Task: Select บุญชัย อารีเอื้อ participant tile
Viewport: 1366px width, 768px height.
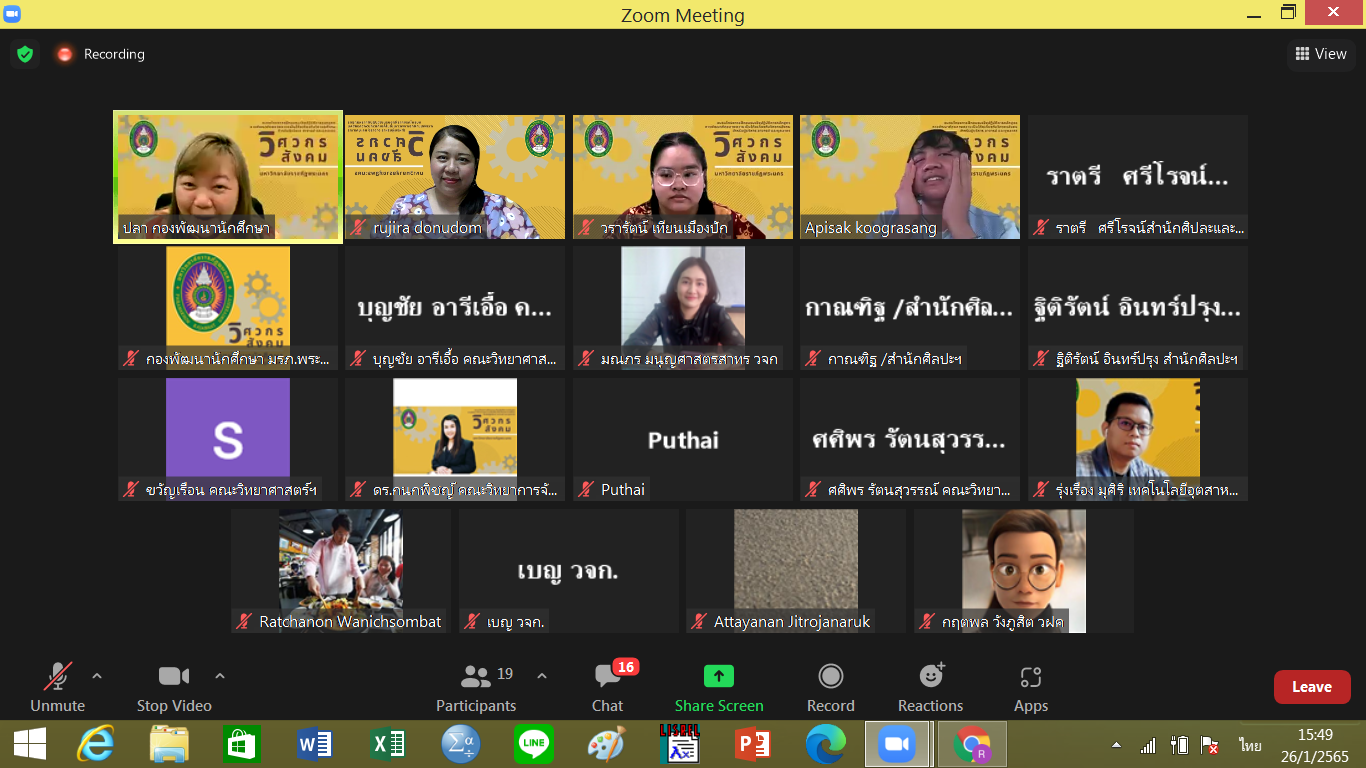Action: 455,308
